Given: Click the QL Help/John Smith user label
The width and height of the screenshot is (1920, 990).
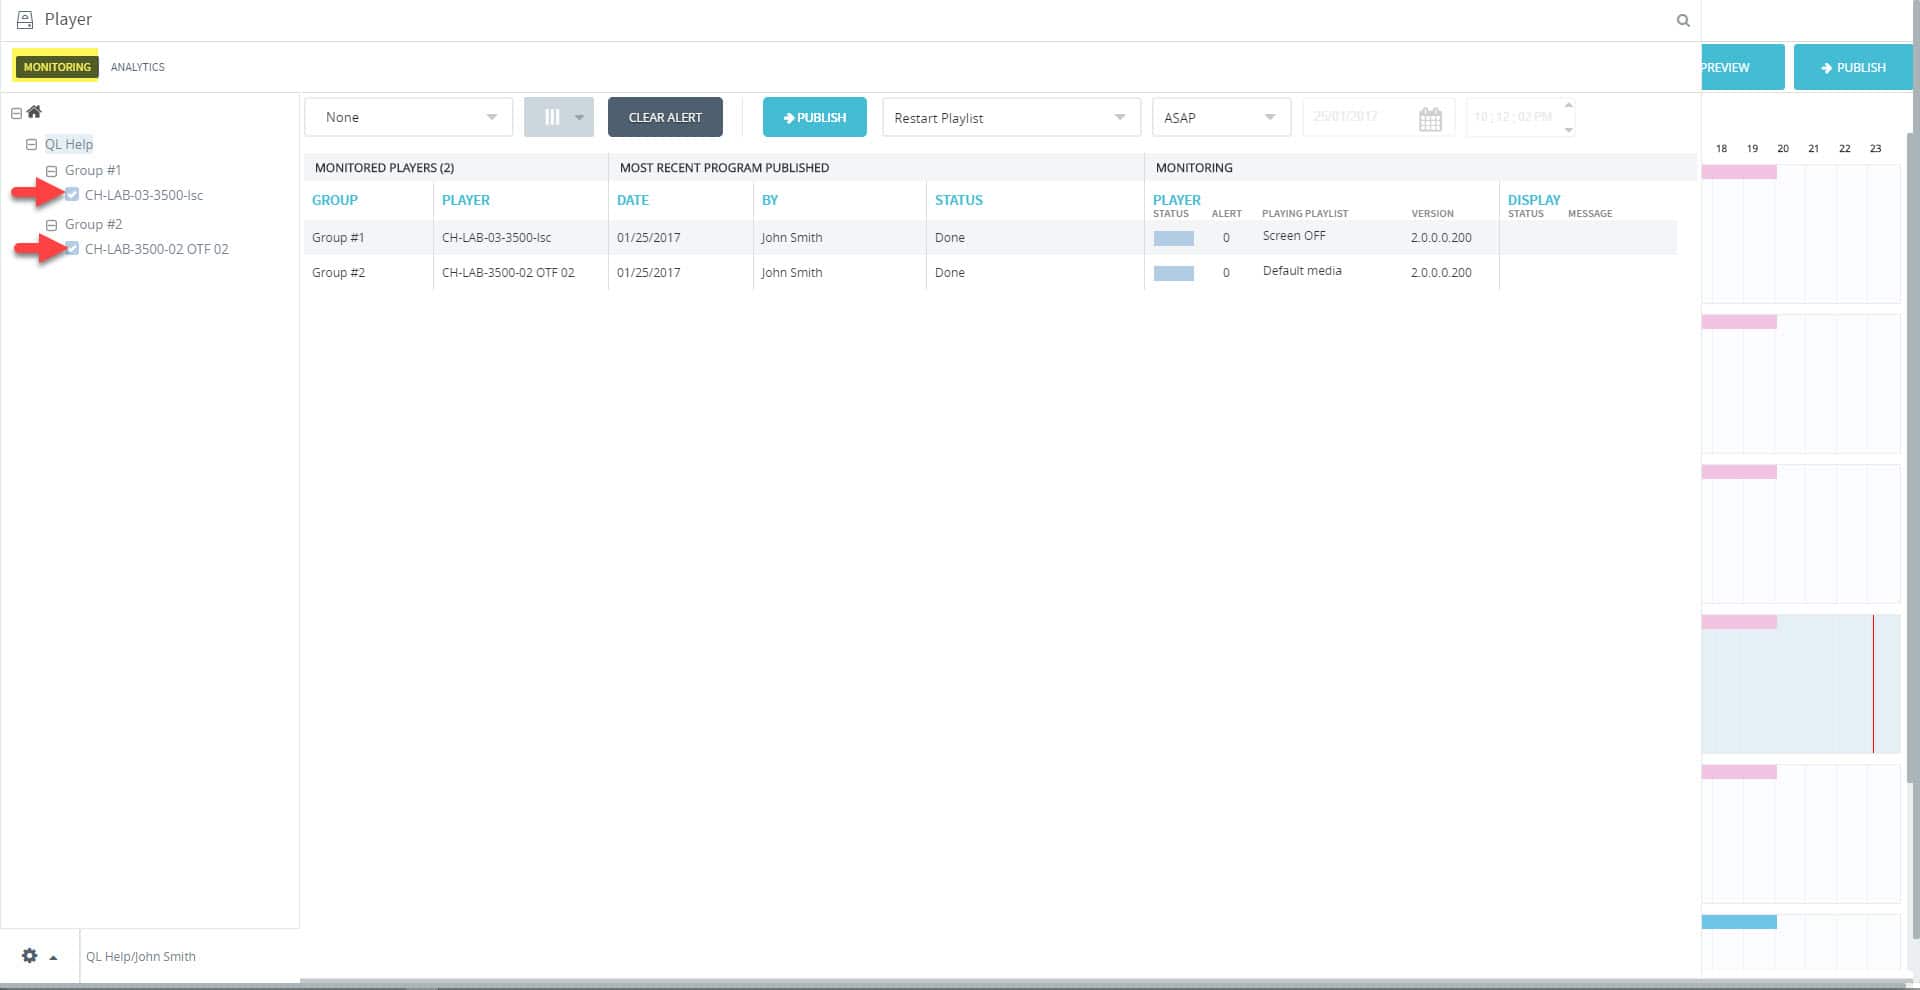Looking at the screenshot, I should [141, 956].
